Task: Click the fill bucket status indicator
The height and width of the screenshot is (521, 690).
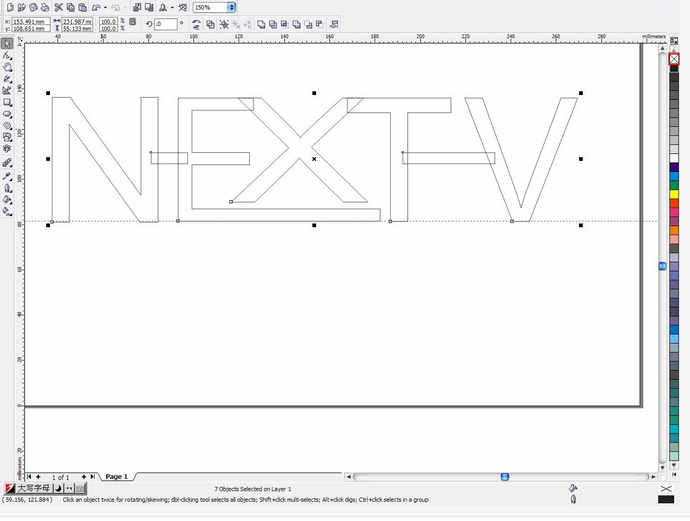Action: pos(573,488)
